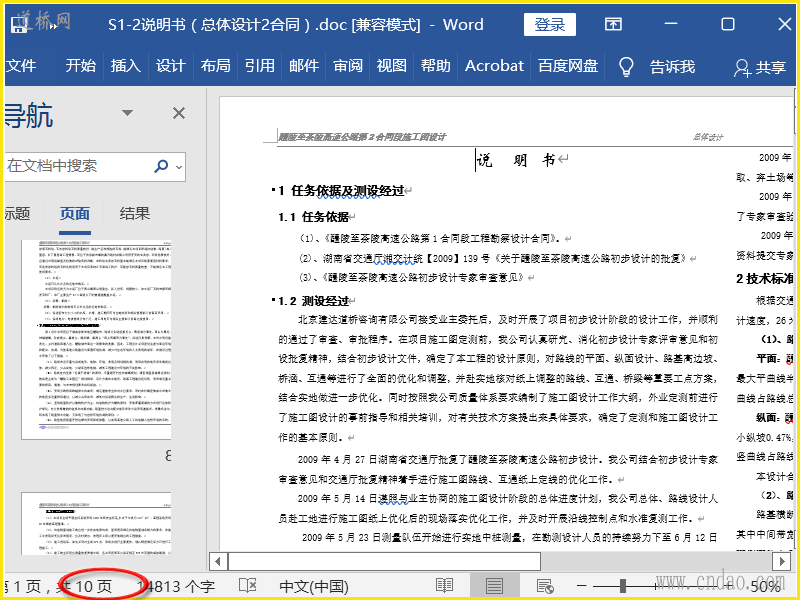This screenshot has width=800, height=600.
Task: Switch to the 视图 ribbon tab
Action: point(392,66)
